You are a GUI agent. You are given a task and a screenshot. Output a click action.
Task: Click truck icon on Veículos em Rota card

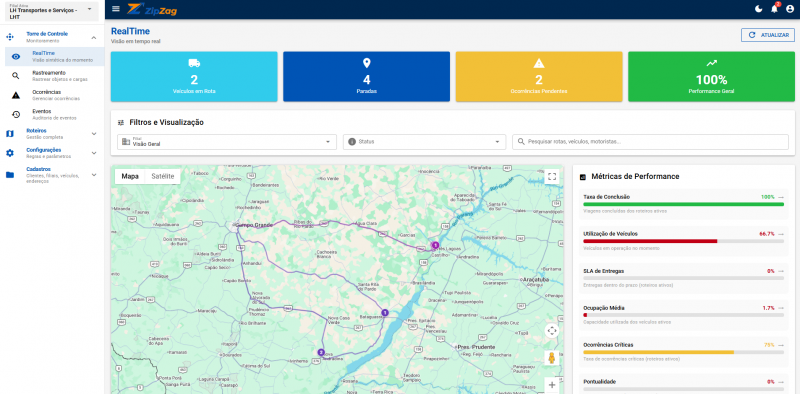(194, 63)
